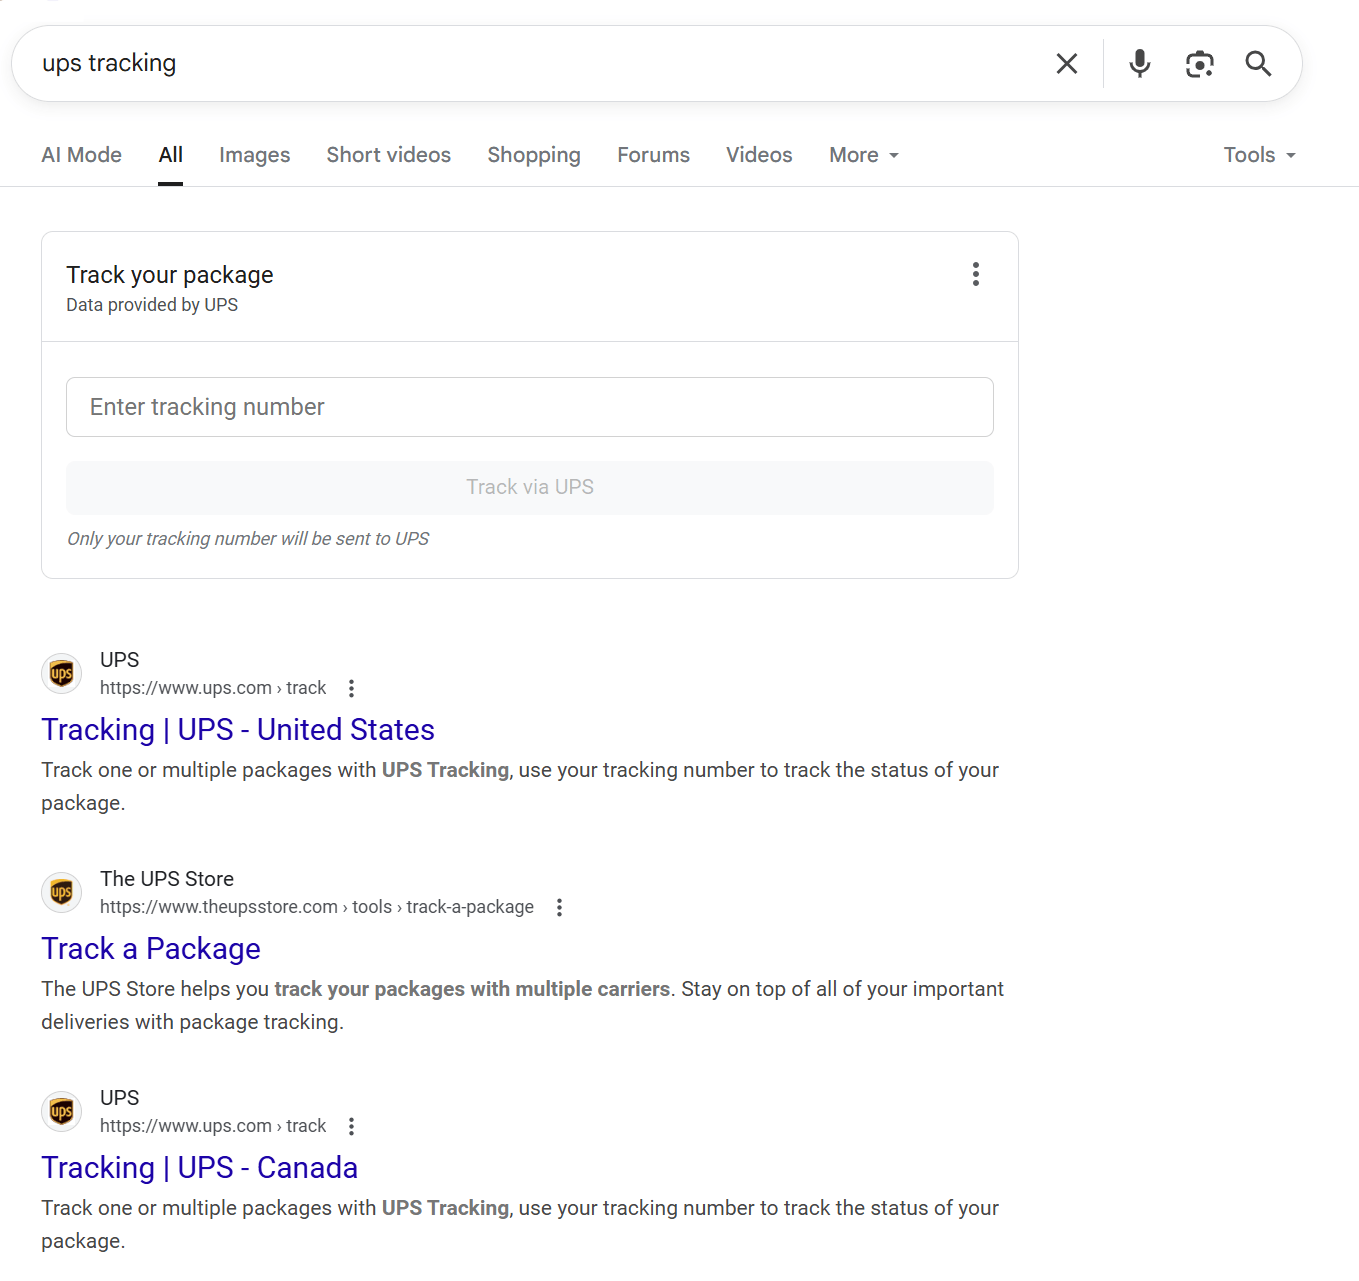Click the Enter tracking number field
This screenshot has width=1359, height=1281.
(x=530, y=407)
